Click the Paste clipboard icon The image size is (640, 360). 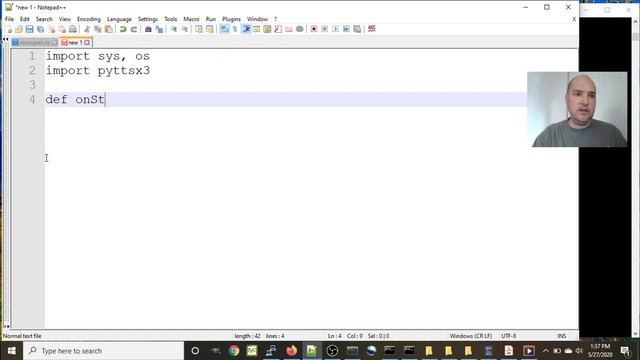click(x=109, y=29)
